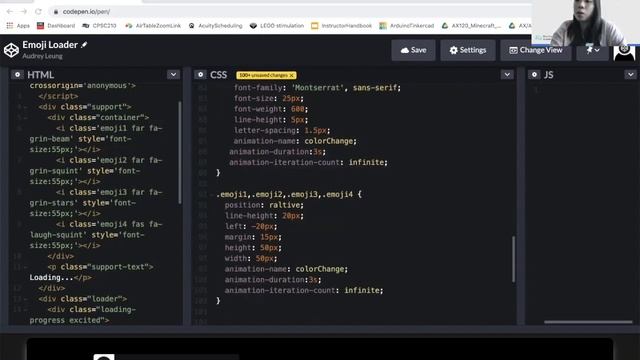This screenshot has width=640, height=360.
Task: Open the user avatar menu
Action: (x=624, y=51)
